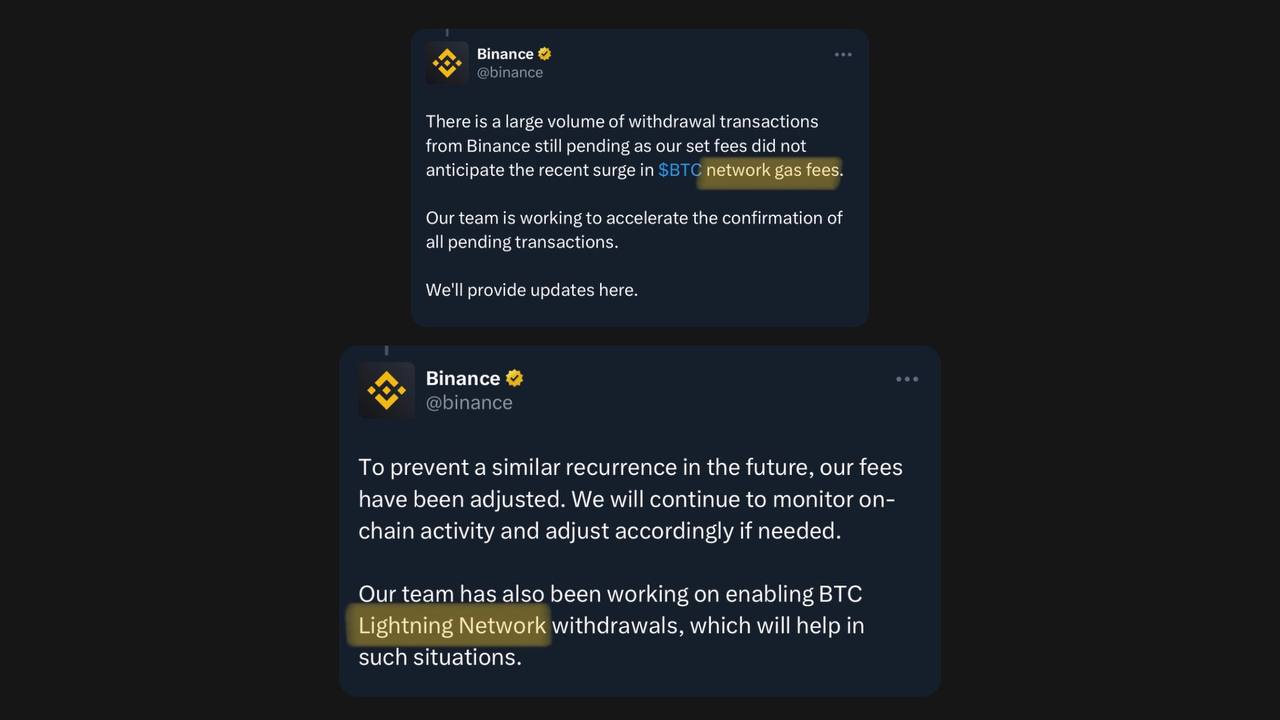Click verified badge on the pending withdrawals tweet
The image size is (1280, 720).
click(x=545, y=54)
